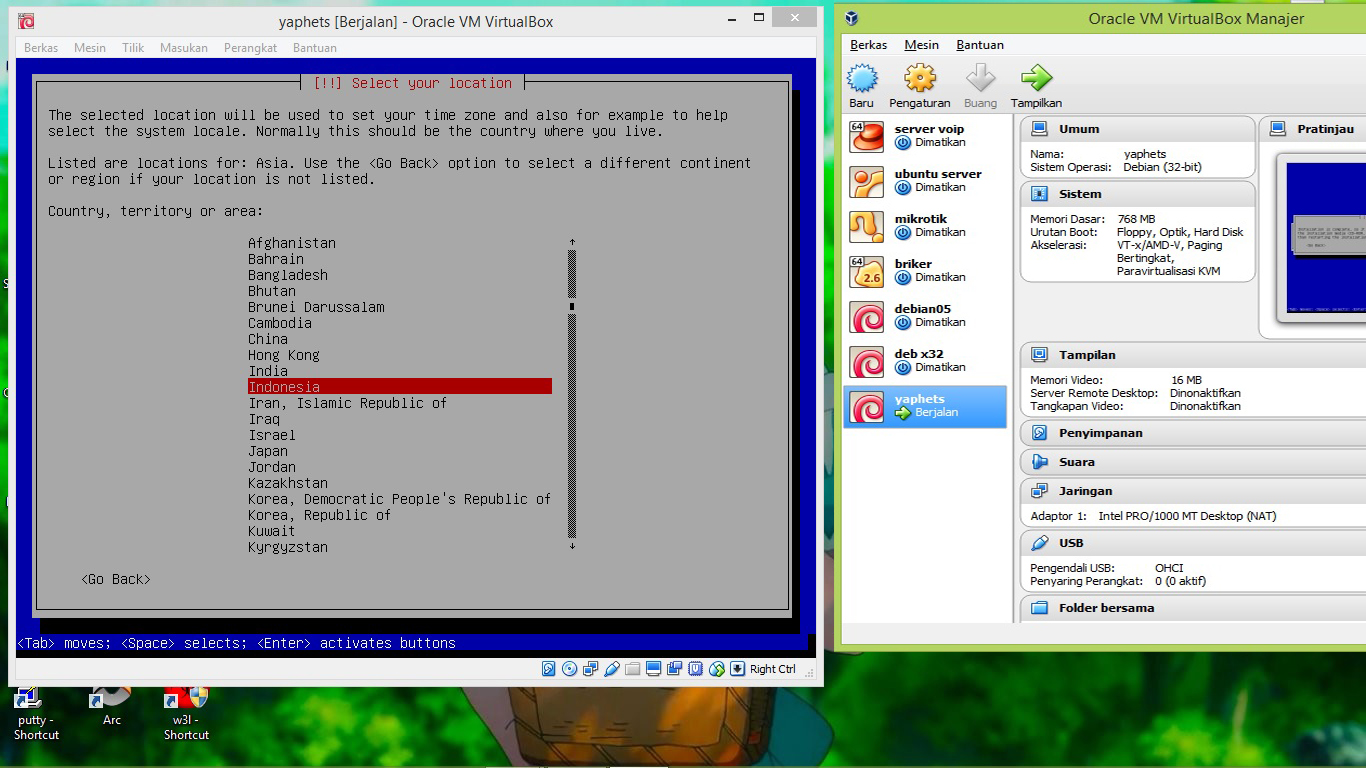Open Berkas menu in the yaphets VM window
The width and height of the screenshot is (1366, 768).
pos(41,48)
